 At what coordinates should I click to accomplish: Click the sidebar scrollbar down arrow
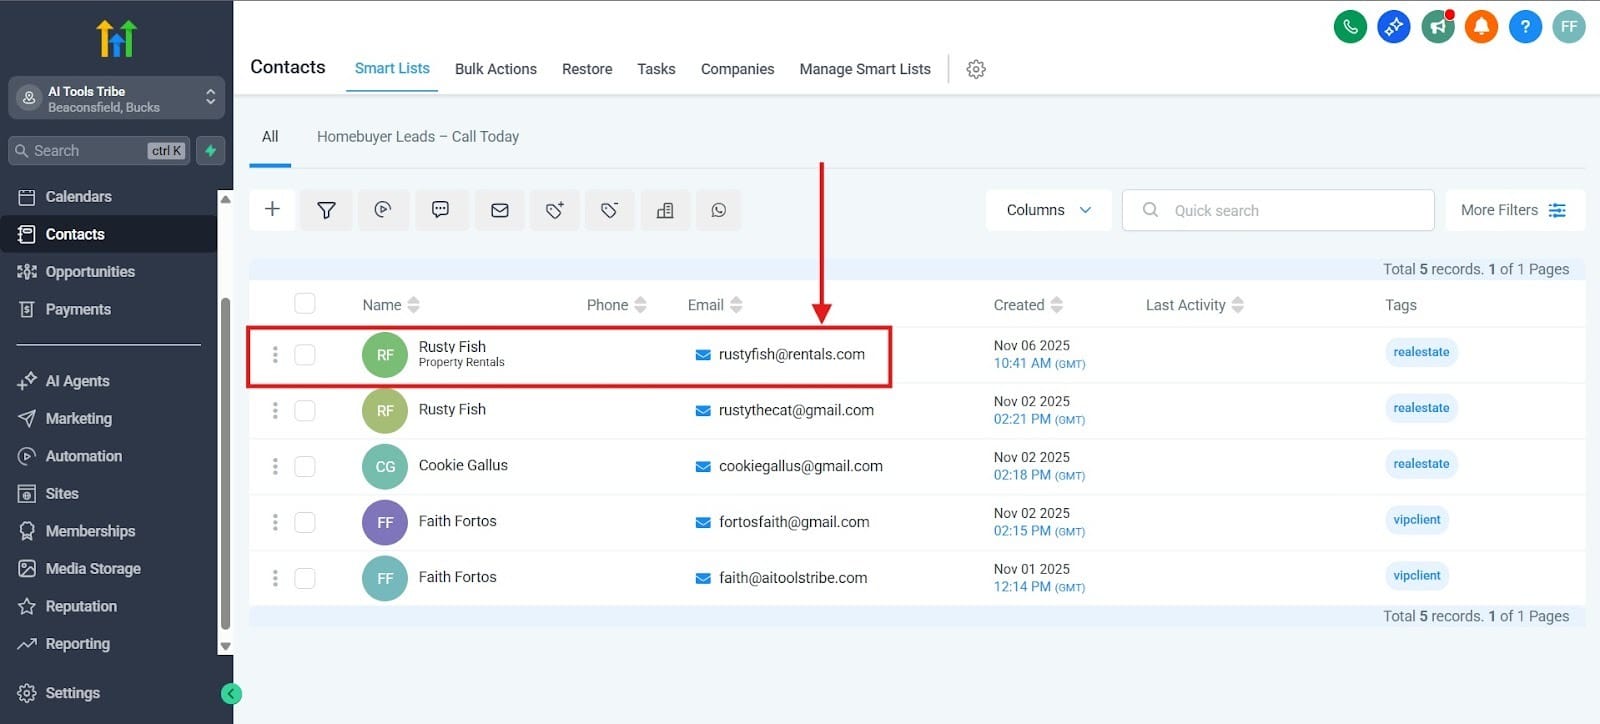click(x=225, y=647)
